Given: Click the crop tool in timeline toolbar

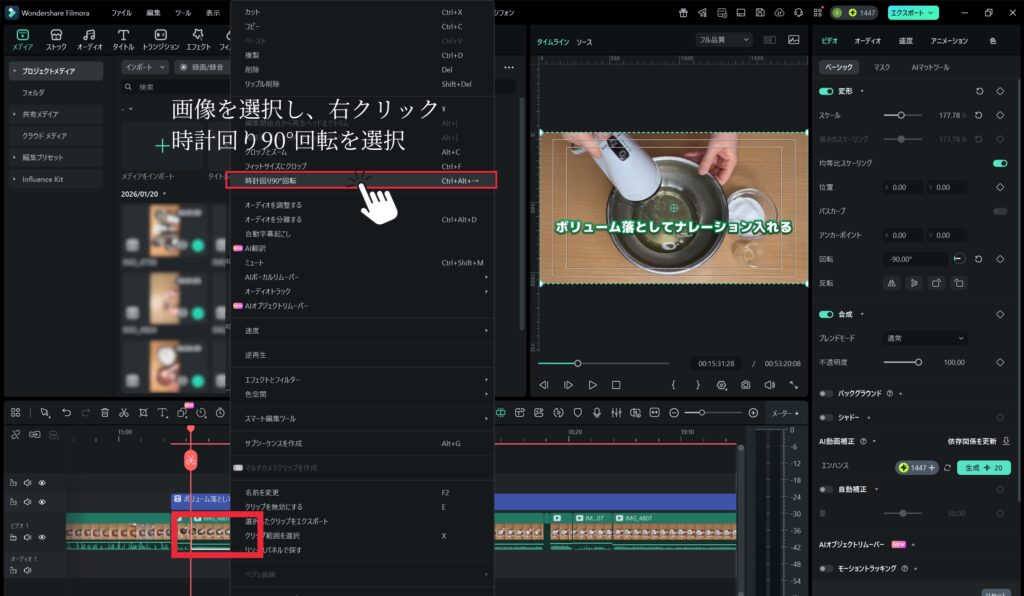Looking at the screenshot, I should [x=143, y=412].
